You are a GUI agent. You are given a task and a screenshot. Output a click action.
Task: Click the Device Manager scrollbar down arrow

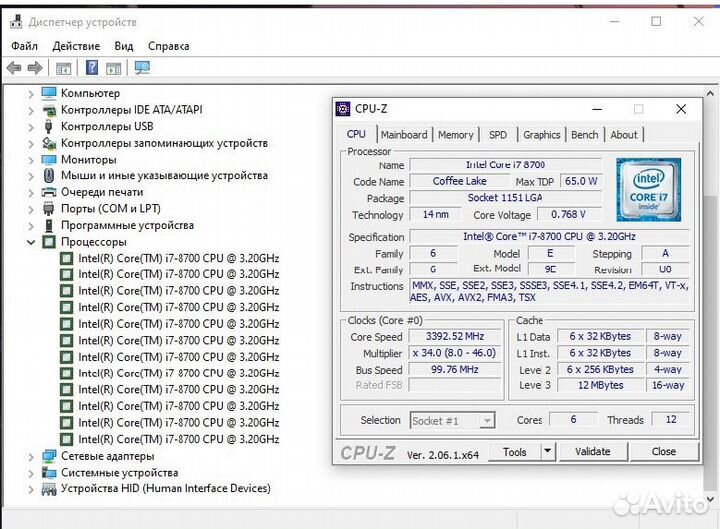tap(710, 500)
